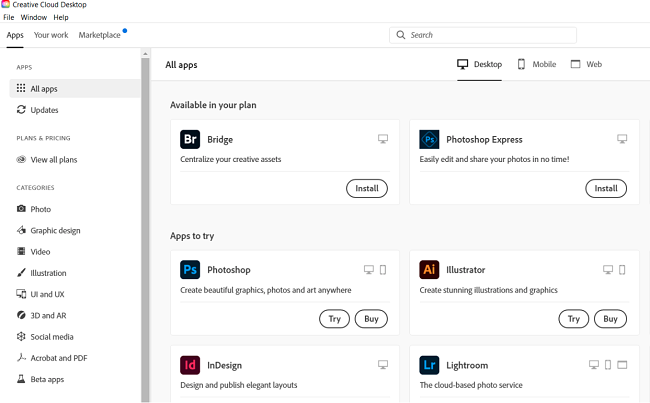Select the Social media category

[52, 337]
